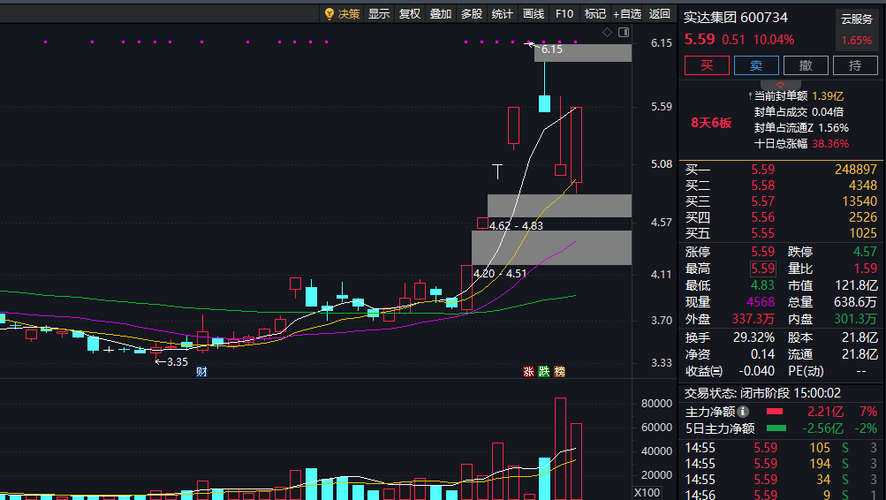Add stock with +自选 button
This screenshot has width=886, height=500.
tap(627, 14)
